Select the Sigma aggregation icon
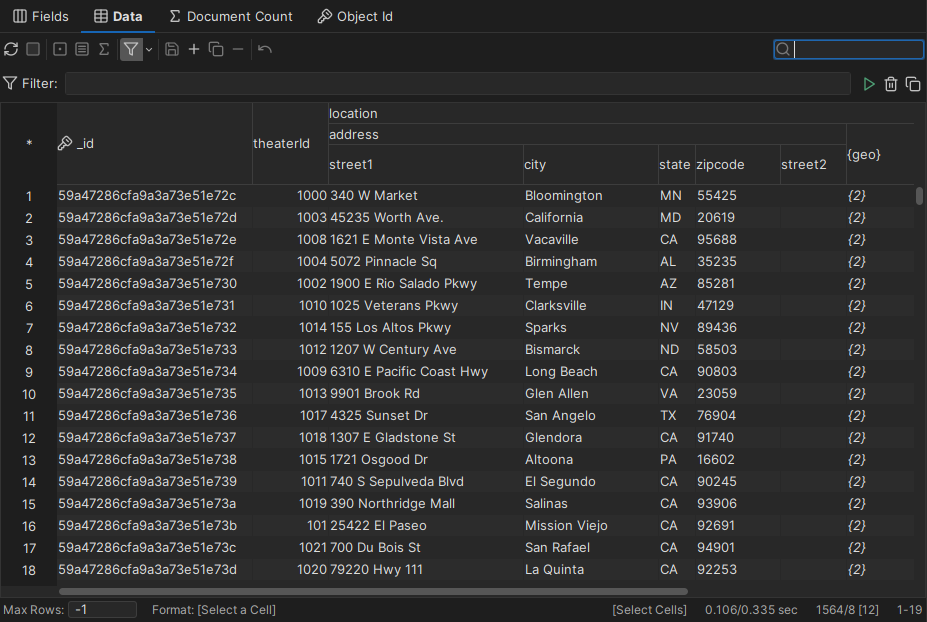 106,48
